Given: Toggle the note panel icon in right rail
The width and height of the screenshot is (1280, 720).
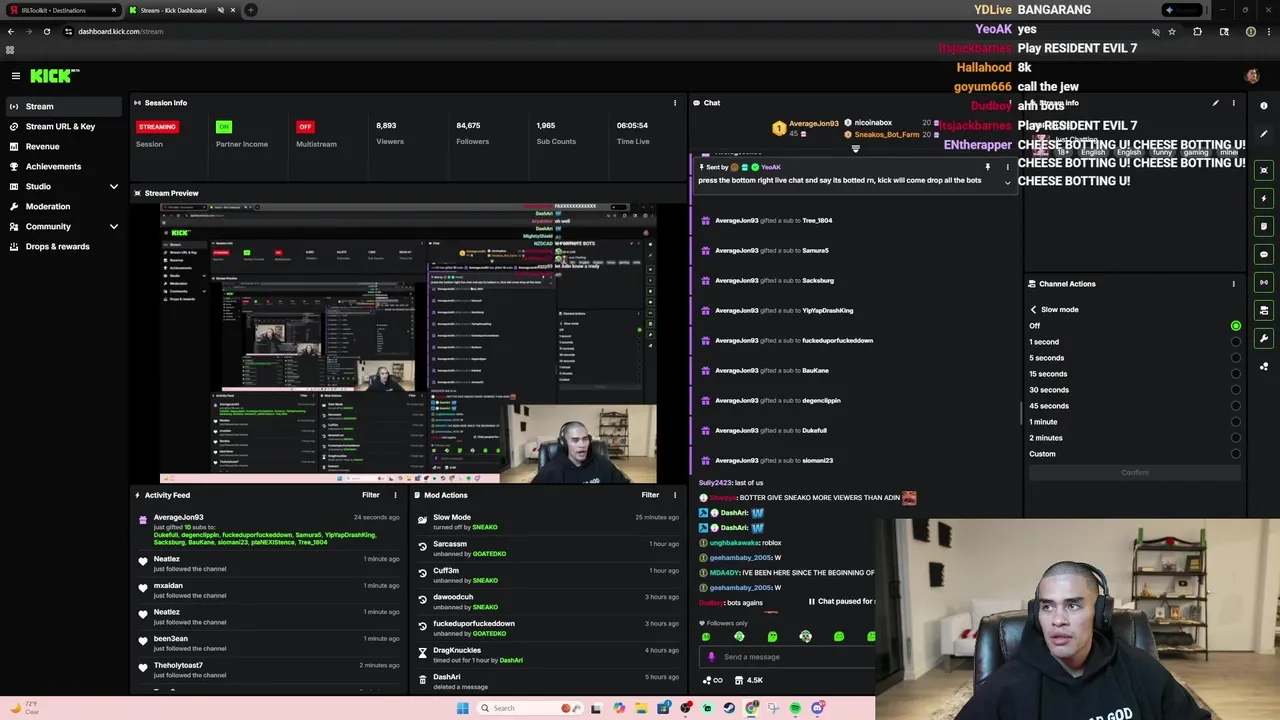Looking at the screenshot, I should point(1264,226).
